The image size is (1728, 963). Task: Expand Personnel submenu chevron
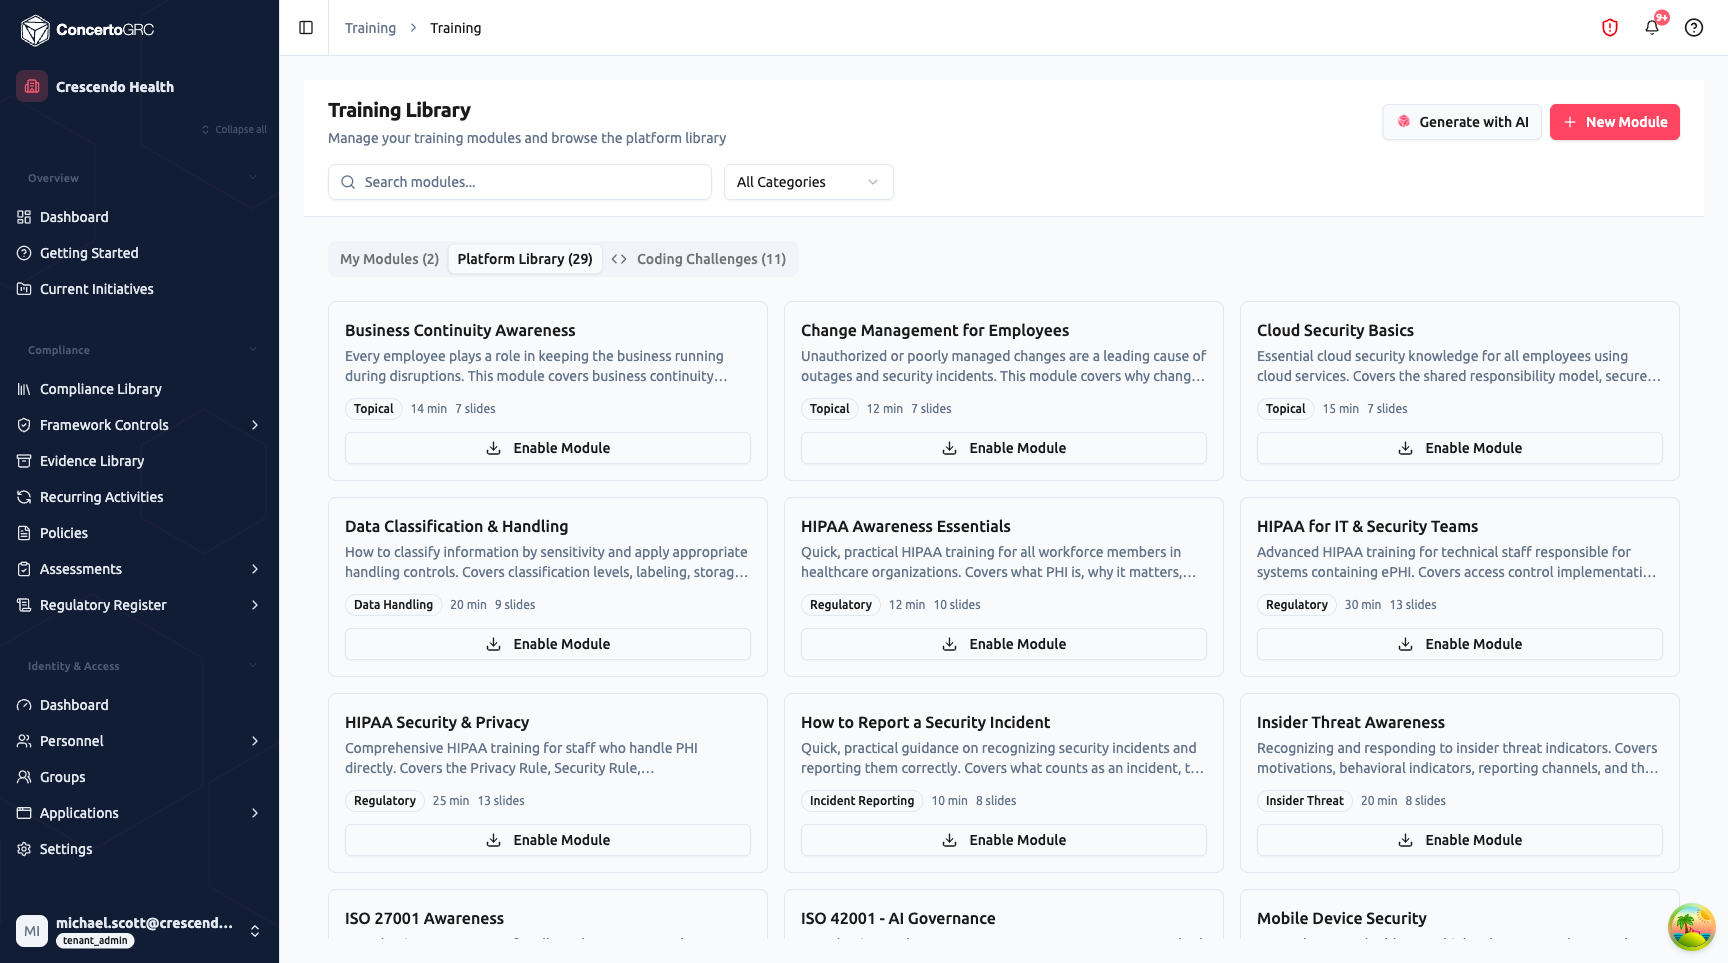point(255,741)
